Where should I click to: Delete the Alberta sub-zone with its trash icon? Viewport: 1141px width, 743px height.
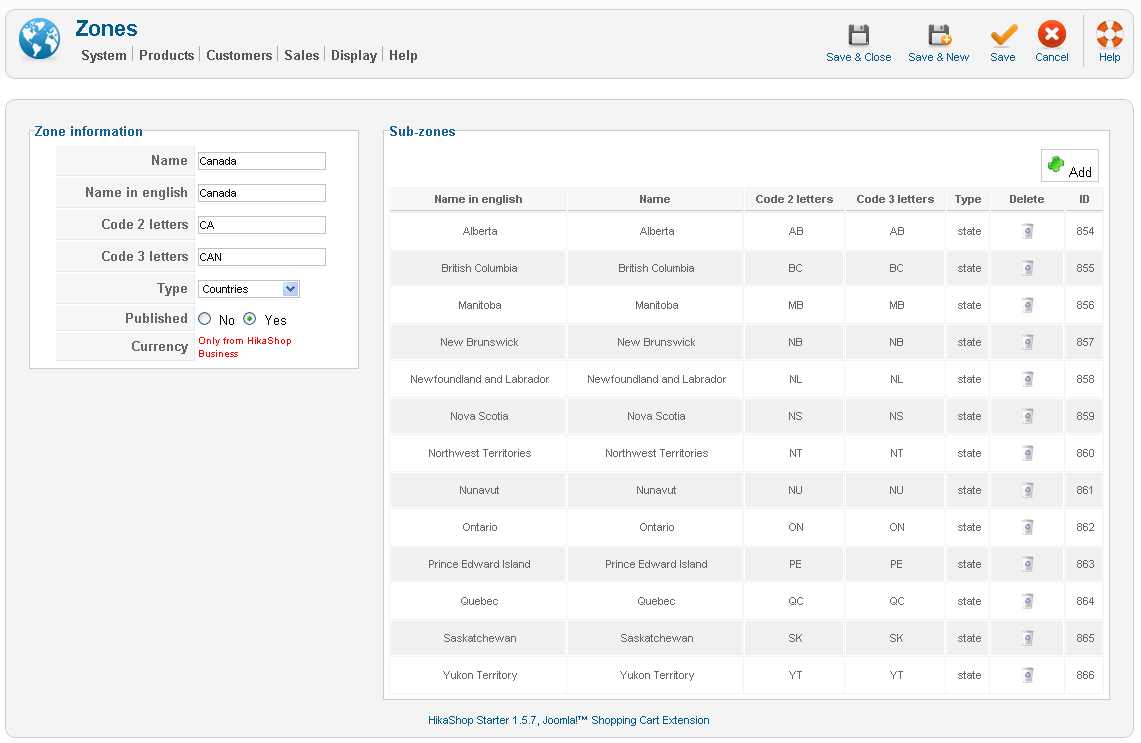tap(1027, 231)
